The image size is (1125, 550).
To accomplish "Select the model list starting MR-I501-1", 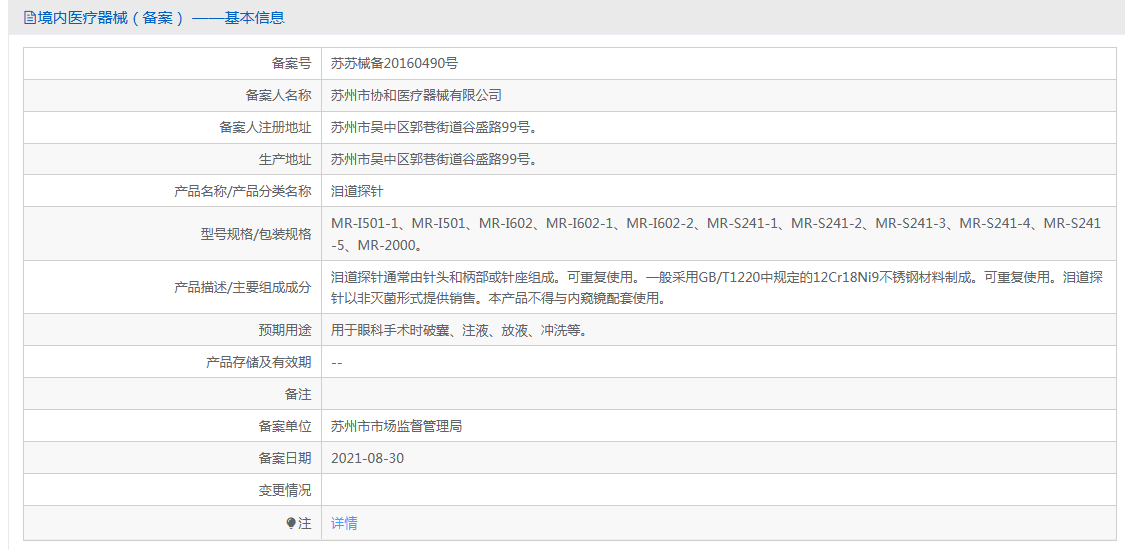I will pyautogui.click(x=715, y=234).
